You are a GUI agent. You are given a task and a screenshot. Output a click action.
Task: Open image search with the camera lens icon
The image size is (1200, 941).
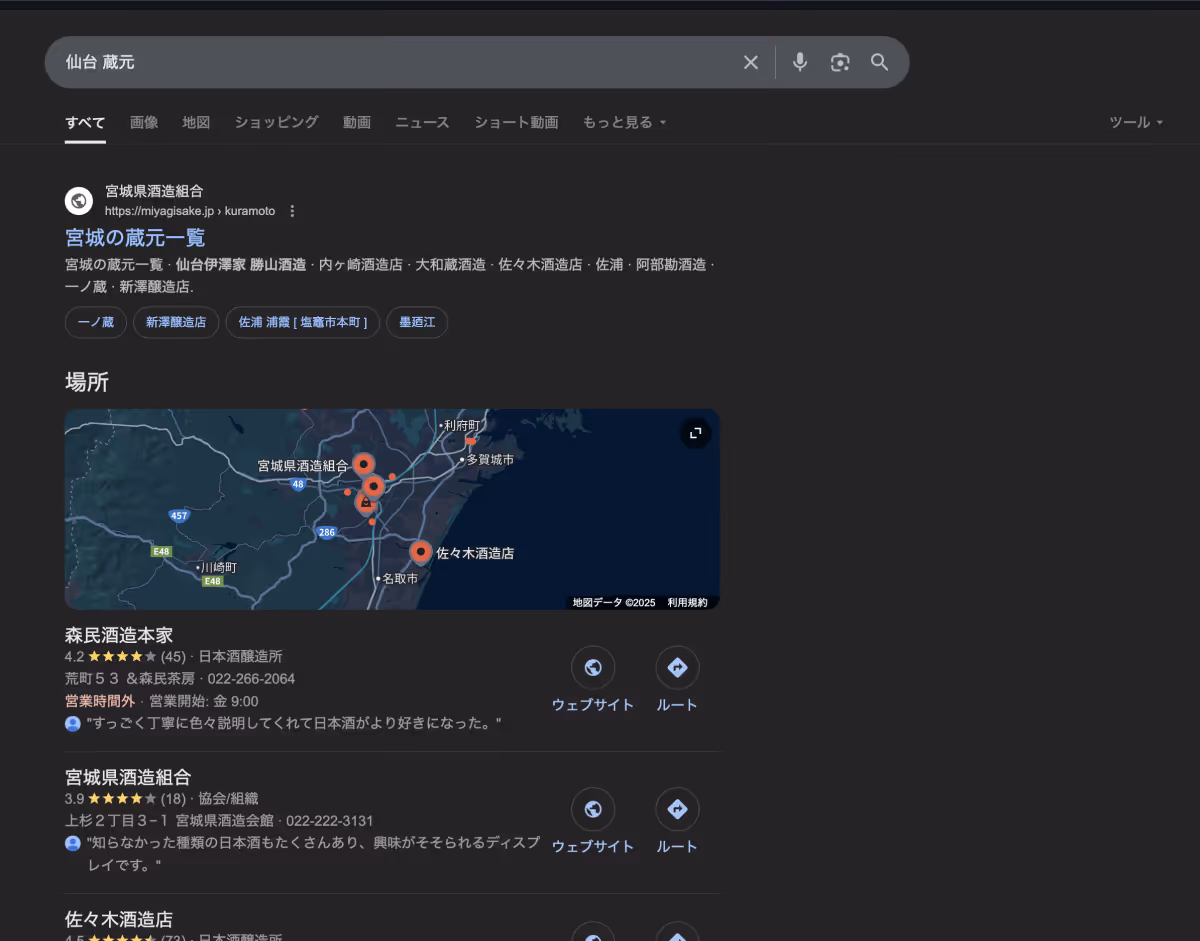point(840,62)
